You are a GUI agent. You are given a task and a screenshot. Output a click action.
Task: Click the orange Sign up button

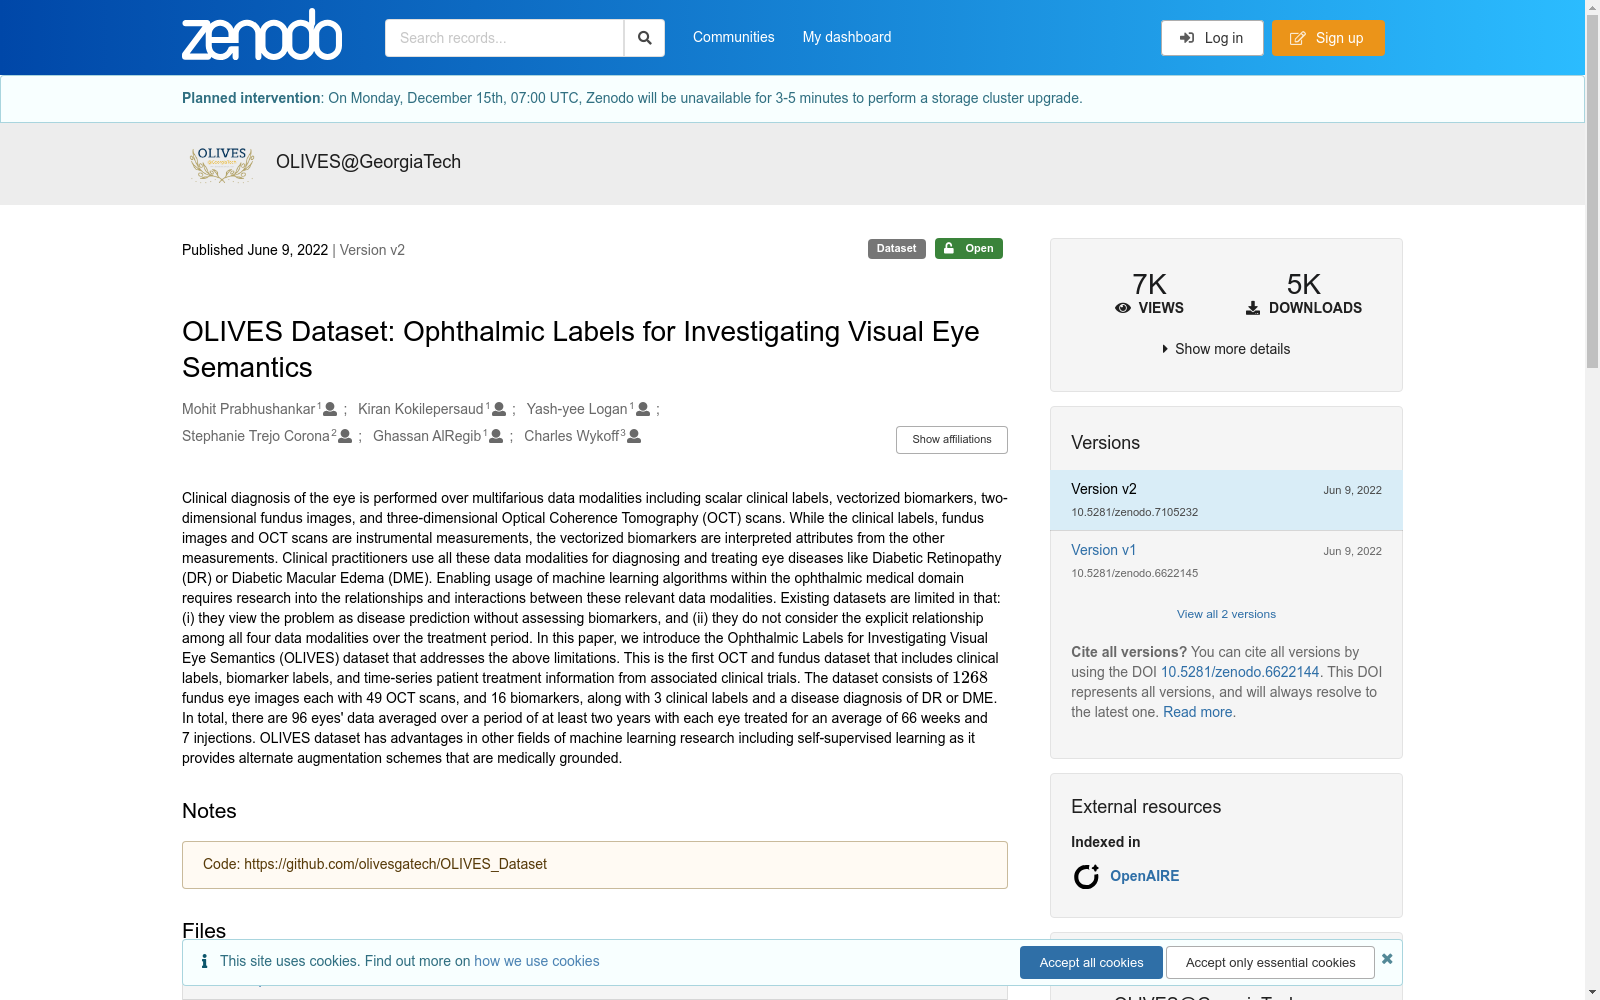click(x=1328, y=38)
